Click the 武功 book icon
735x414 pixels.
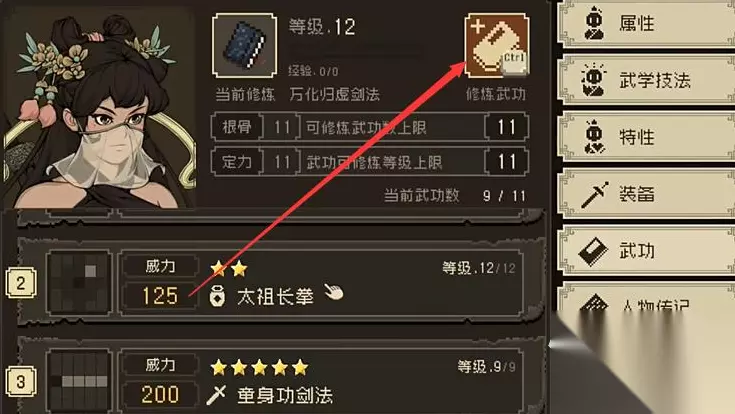point(593,251)
